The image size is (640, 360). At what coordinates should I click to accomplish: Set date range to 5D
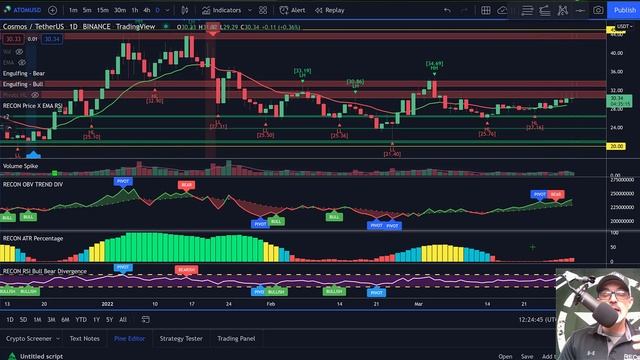(24, 320)
